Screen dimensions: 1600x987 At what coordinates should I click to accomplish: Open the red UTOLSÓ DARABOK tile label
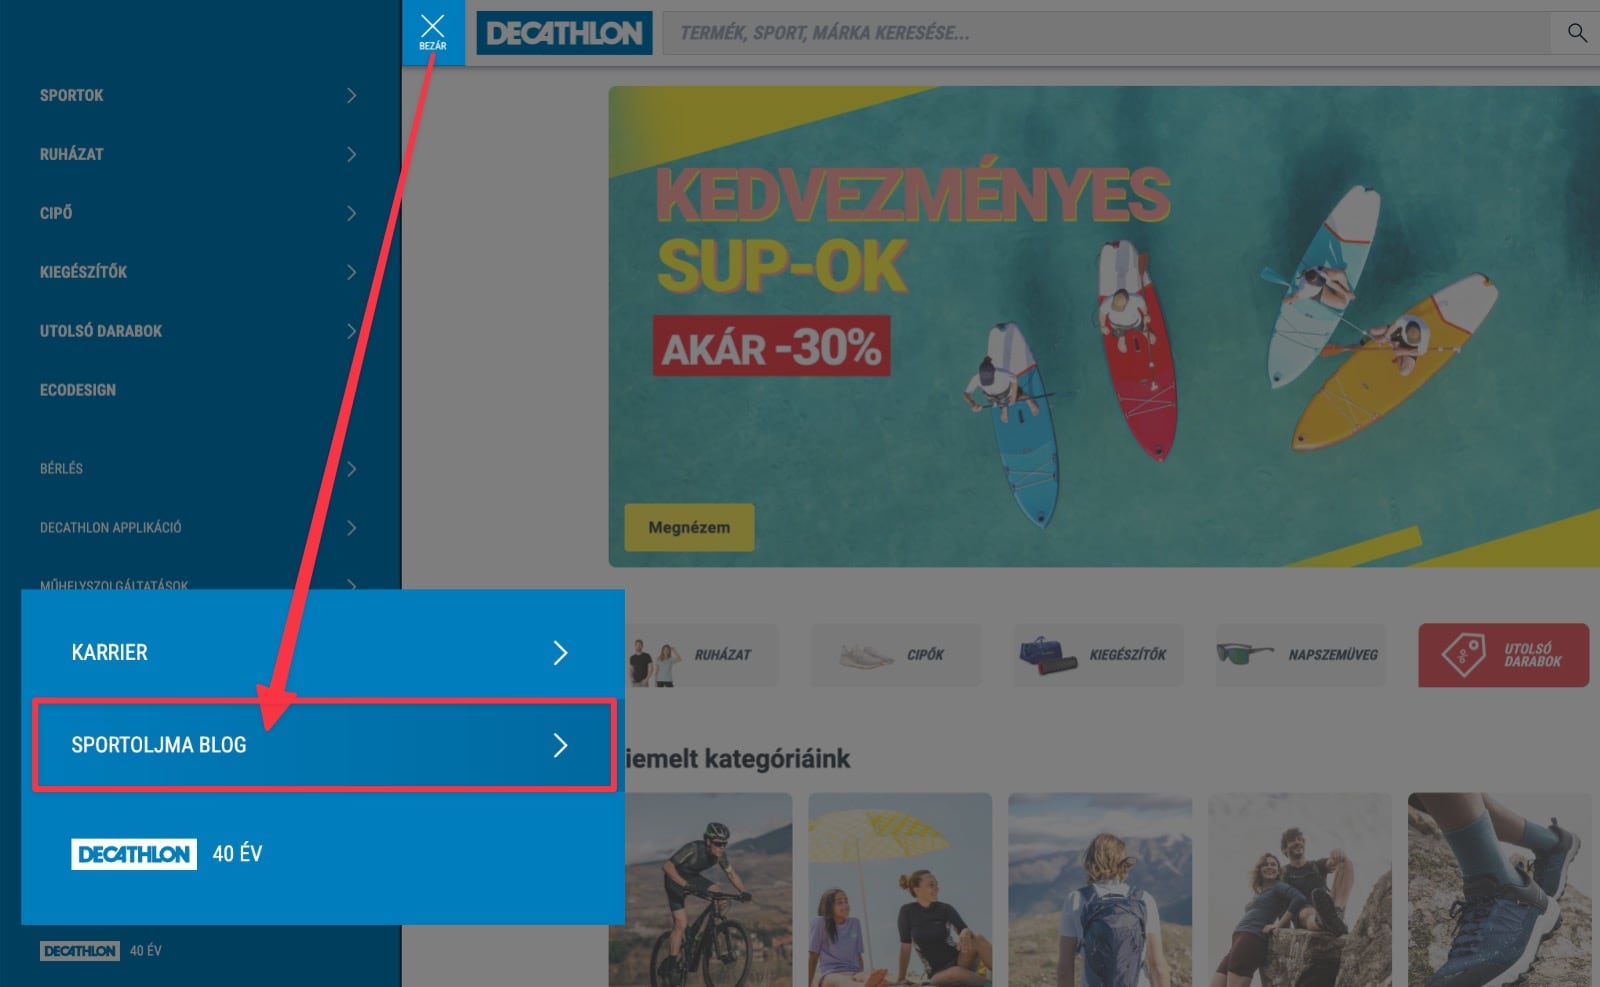tap(1532, 655)
